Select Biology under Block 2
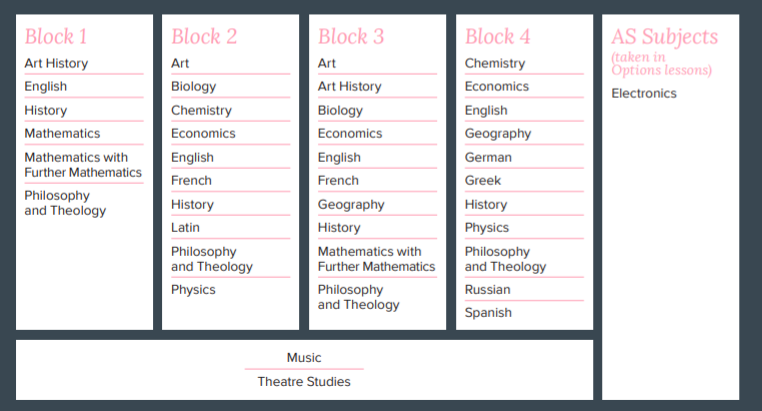Screen dimensions: 762x411 (x=193, y=86)
